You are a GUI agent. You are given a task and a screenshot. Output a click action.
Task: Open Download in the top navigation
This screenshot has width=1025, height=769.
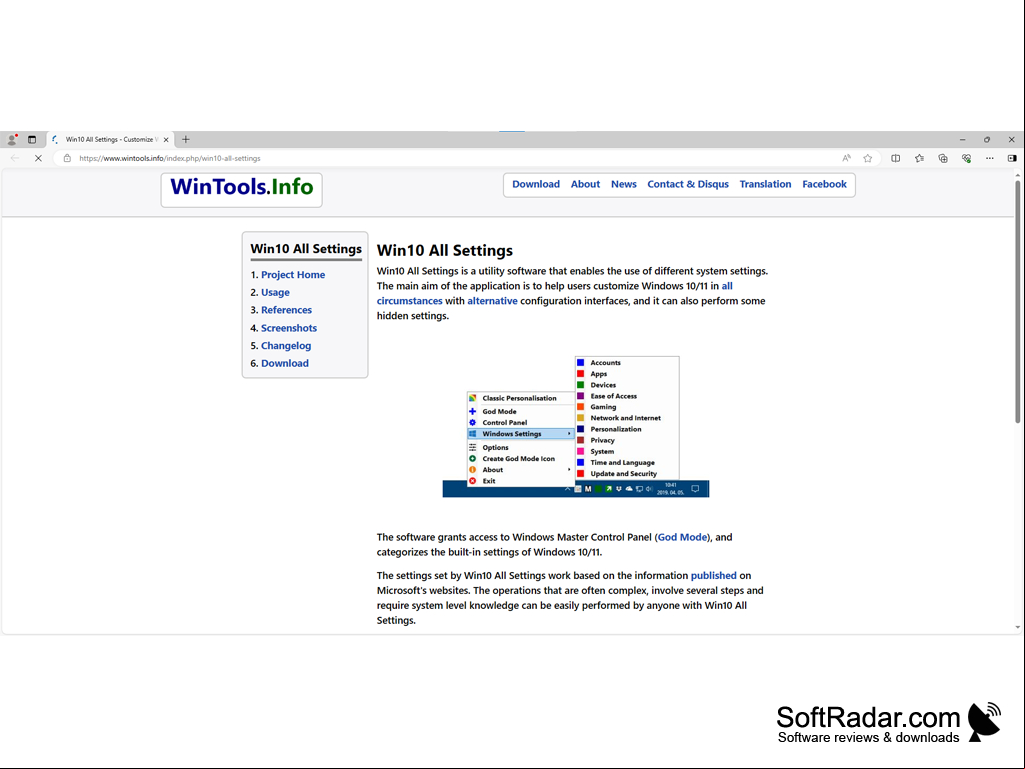point(536,184)
